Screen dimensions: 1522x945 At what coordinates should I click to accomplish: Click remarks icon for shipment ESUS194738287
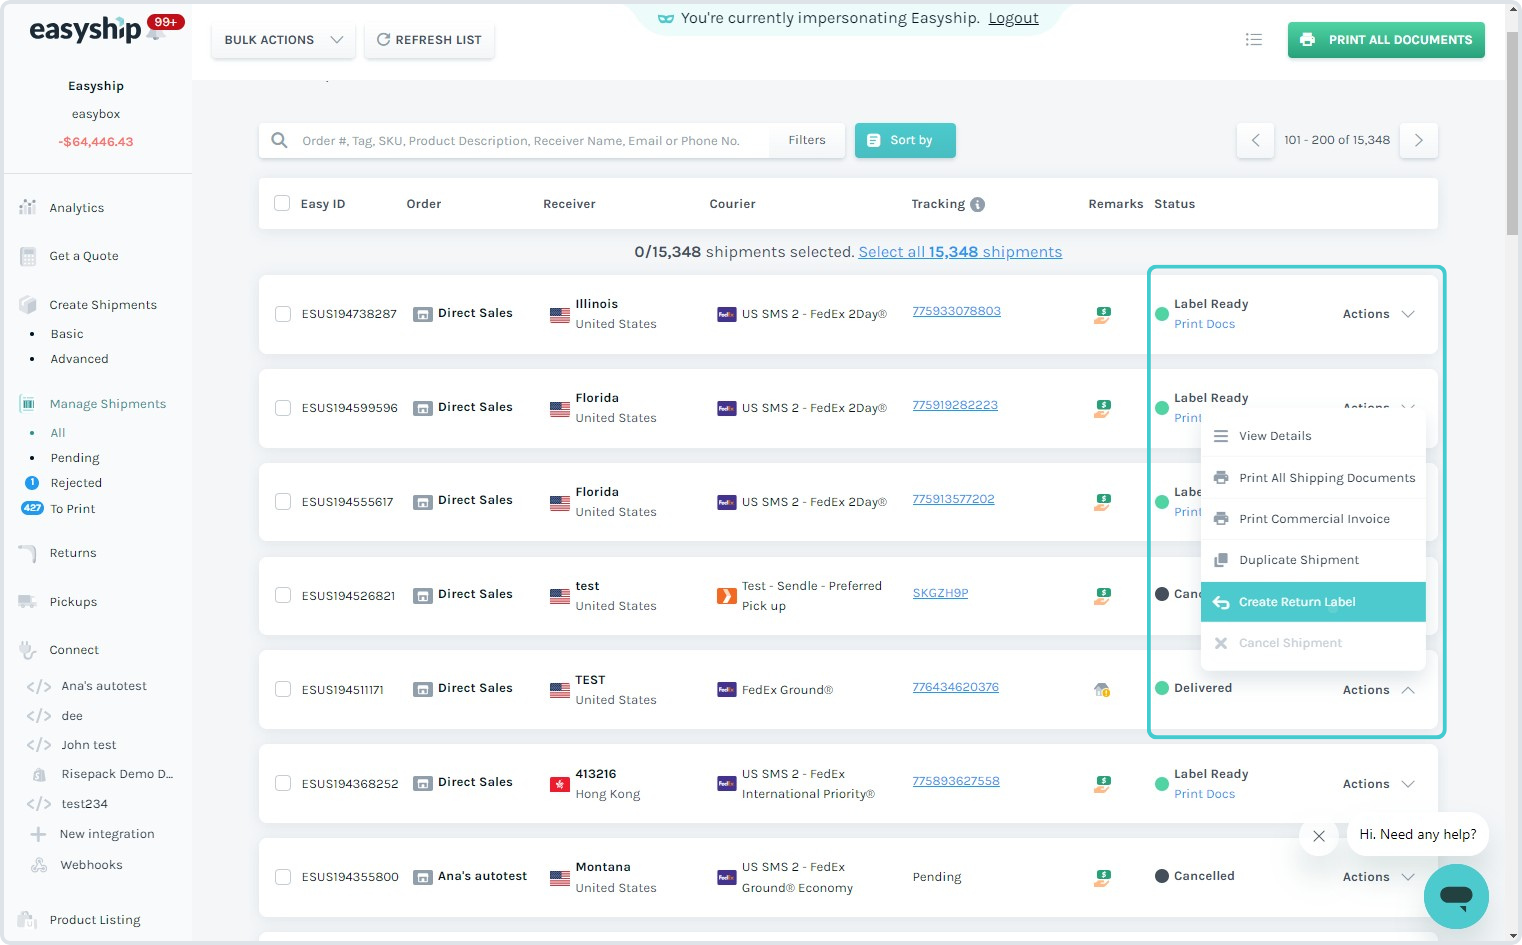(1102, 314)
